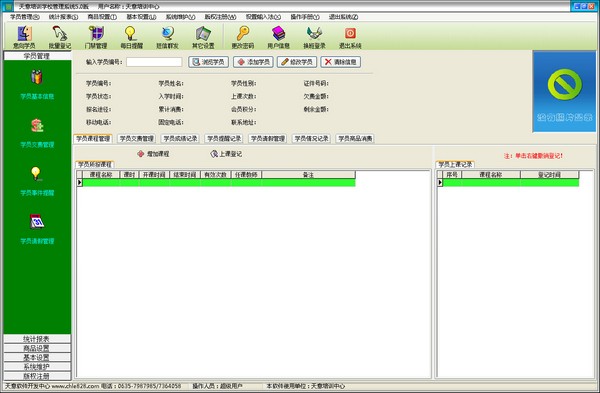This screenshot has width=600, height=393.
Task: Expand the 系统维护 sidebar section
Action: [x=37, y=366]
